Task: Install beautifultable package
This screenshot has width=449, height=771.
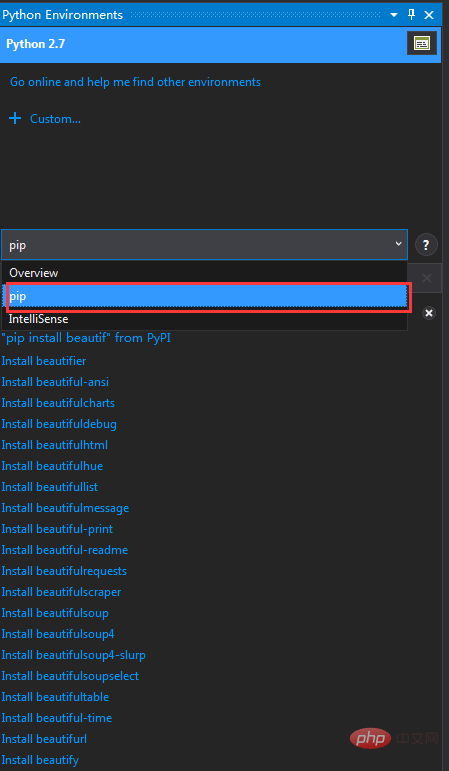Action: click(56, 697)
